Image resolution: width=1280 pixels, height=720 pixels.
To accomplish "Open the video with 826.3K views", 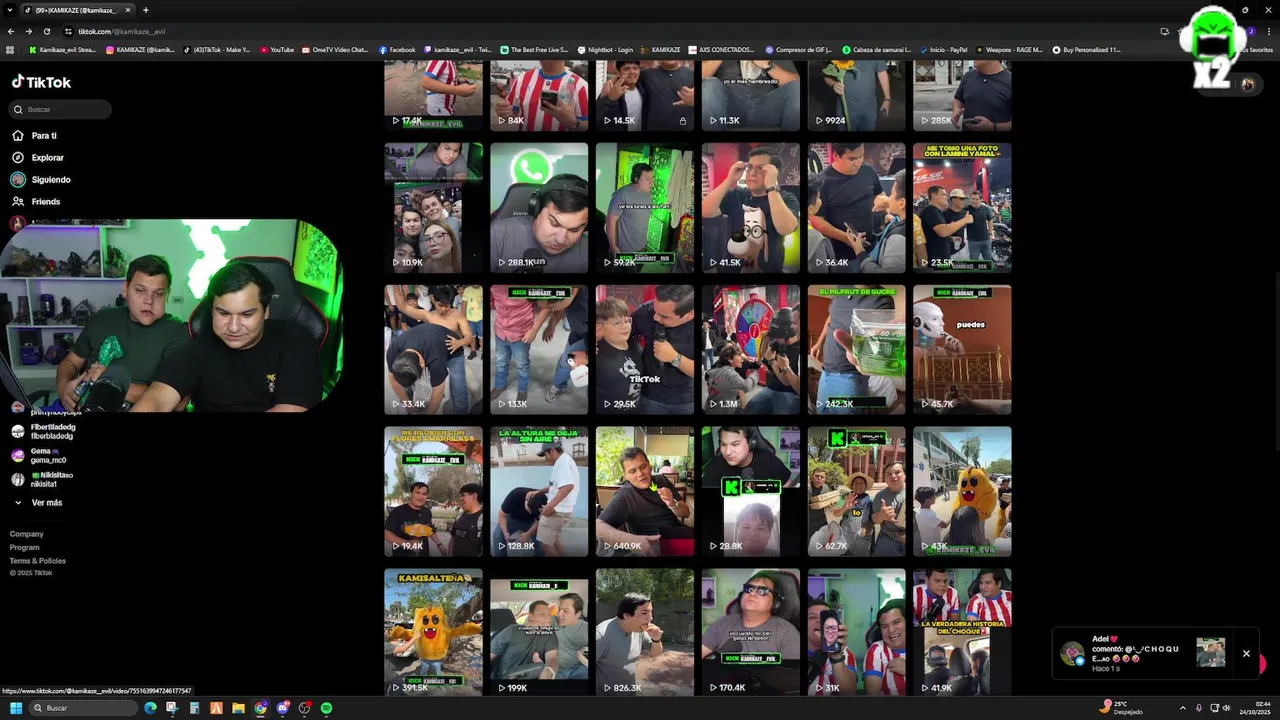I will tap(645, 633).
